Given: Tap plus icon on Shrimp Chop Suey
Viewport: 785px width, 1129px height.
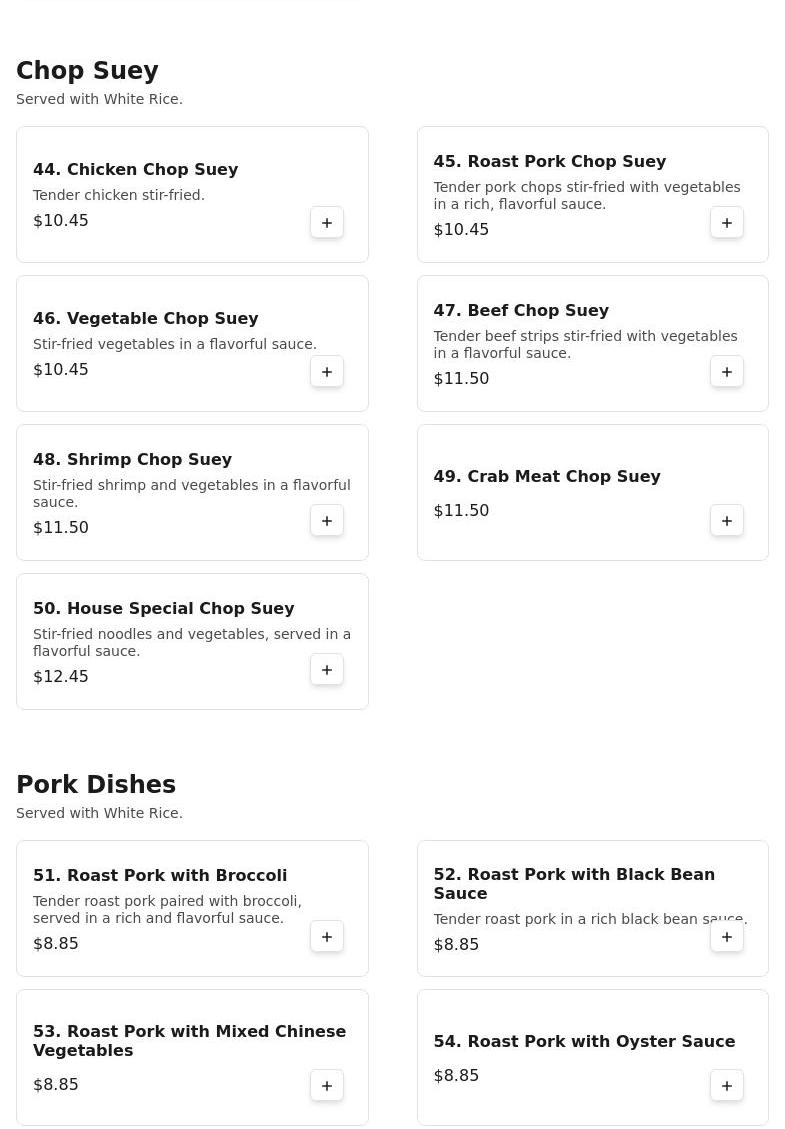Looking at the screenshot, I should pos(326,521).
